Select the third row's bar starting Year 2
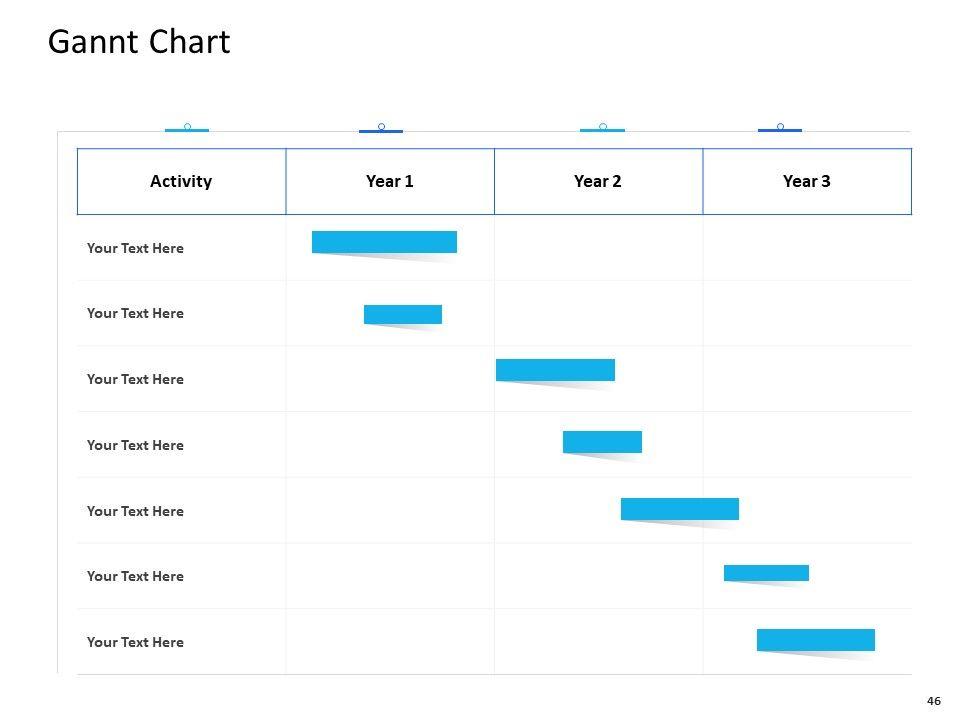The width and height of the screenshot is (960, 720). click(555, 370)
